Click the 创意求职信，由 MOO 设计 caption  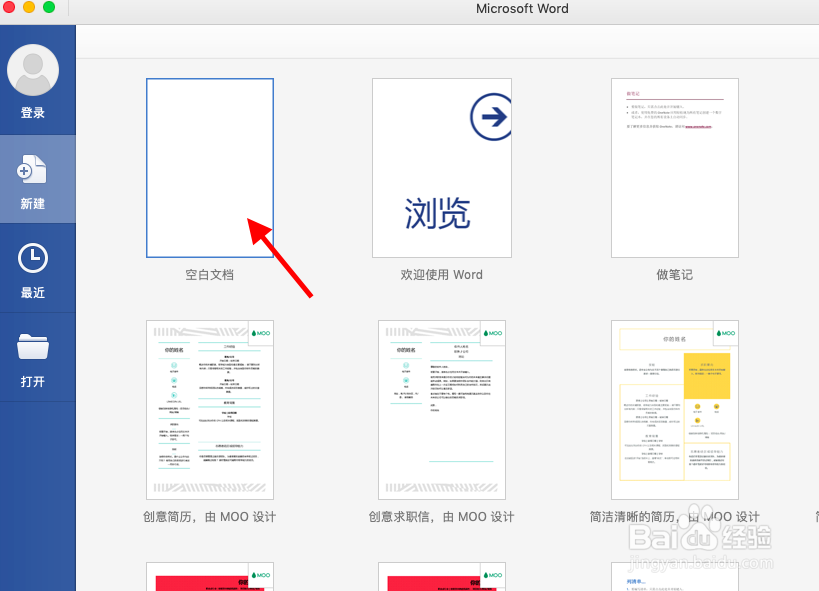pyautogui.click(x=442, y=517)
